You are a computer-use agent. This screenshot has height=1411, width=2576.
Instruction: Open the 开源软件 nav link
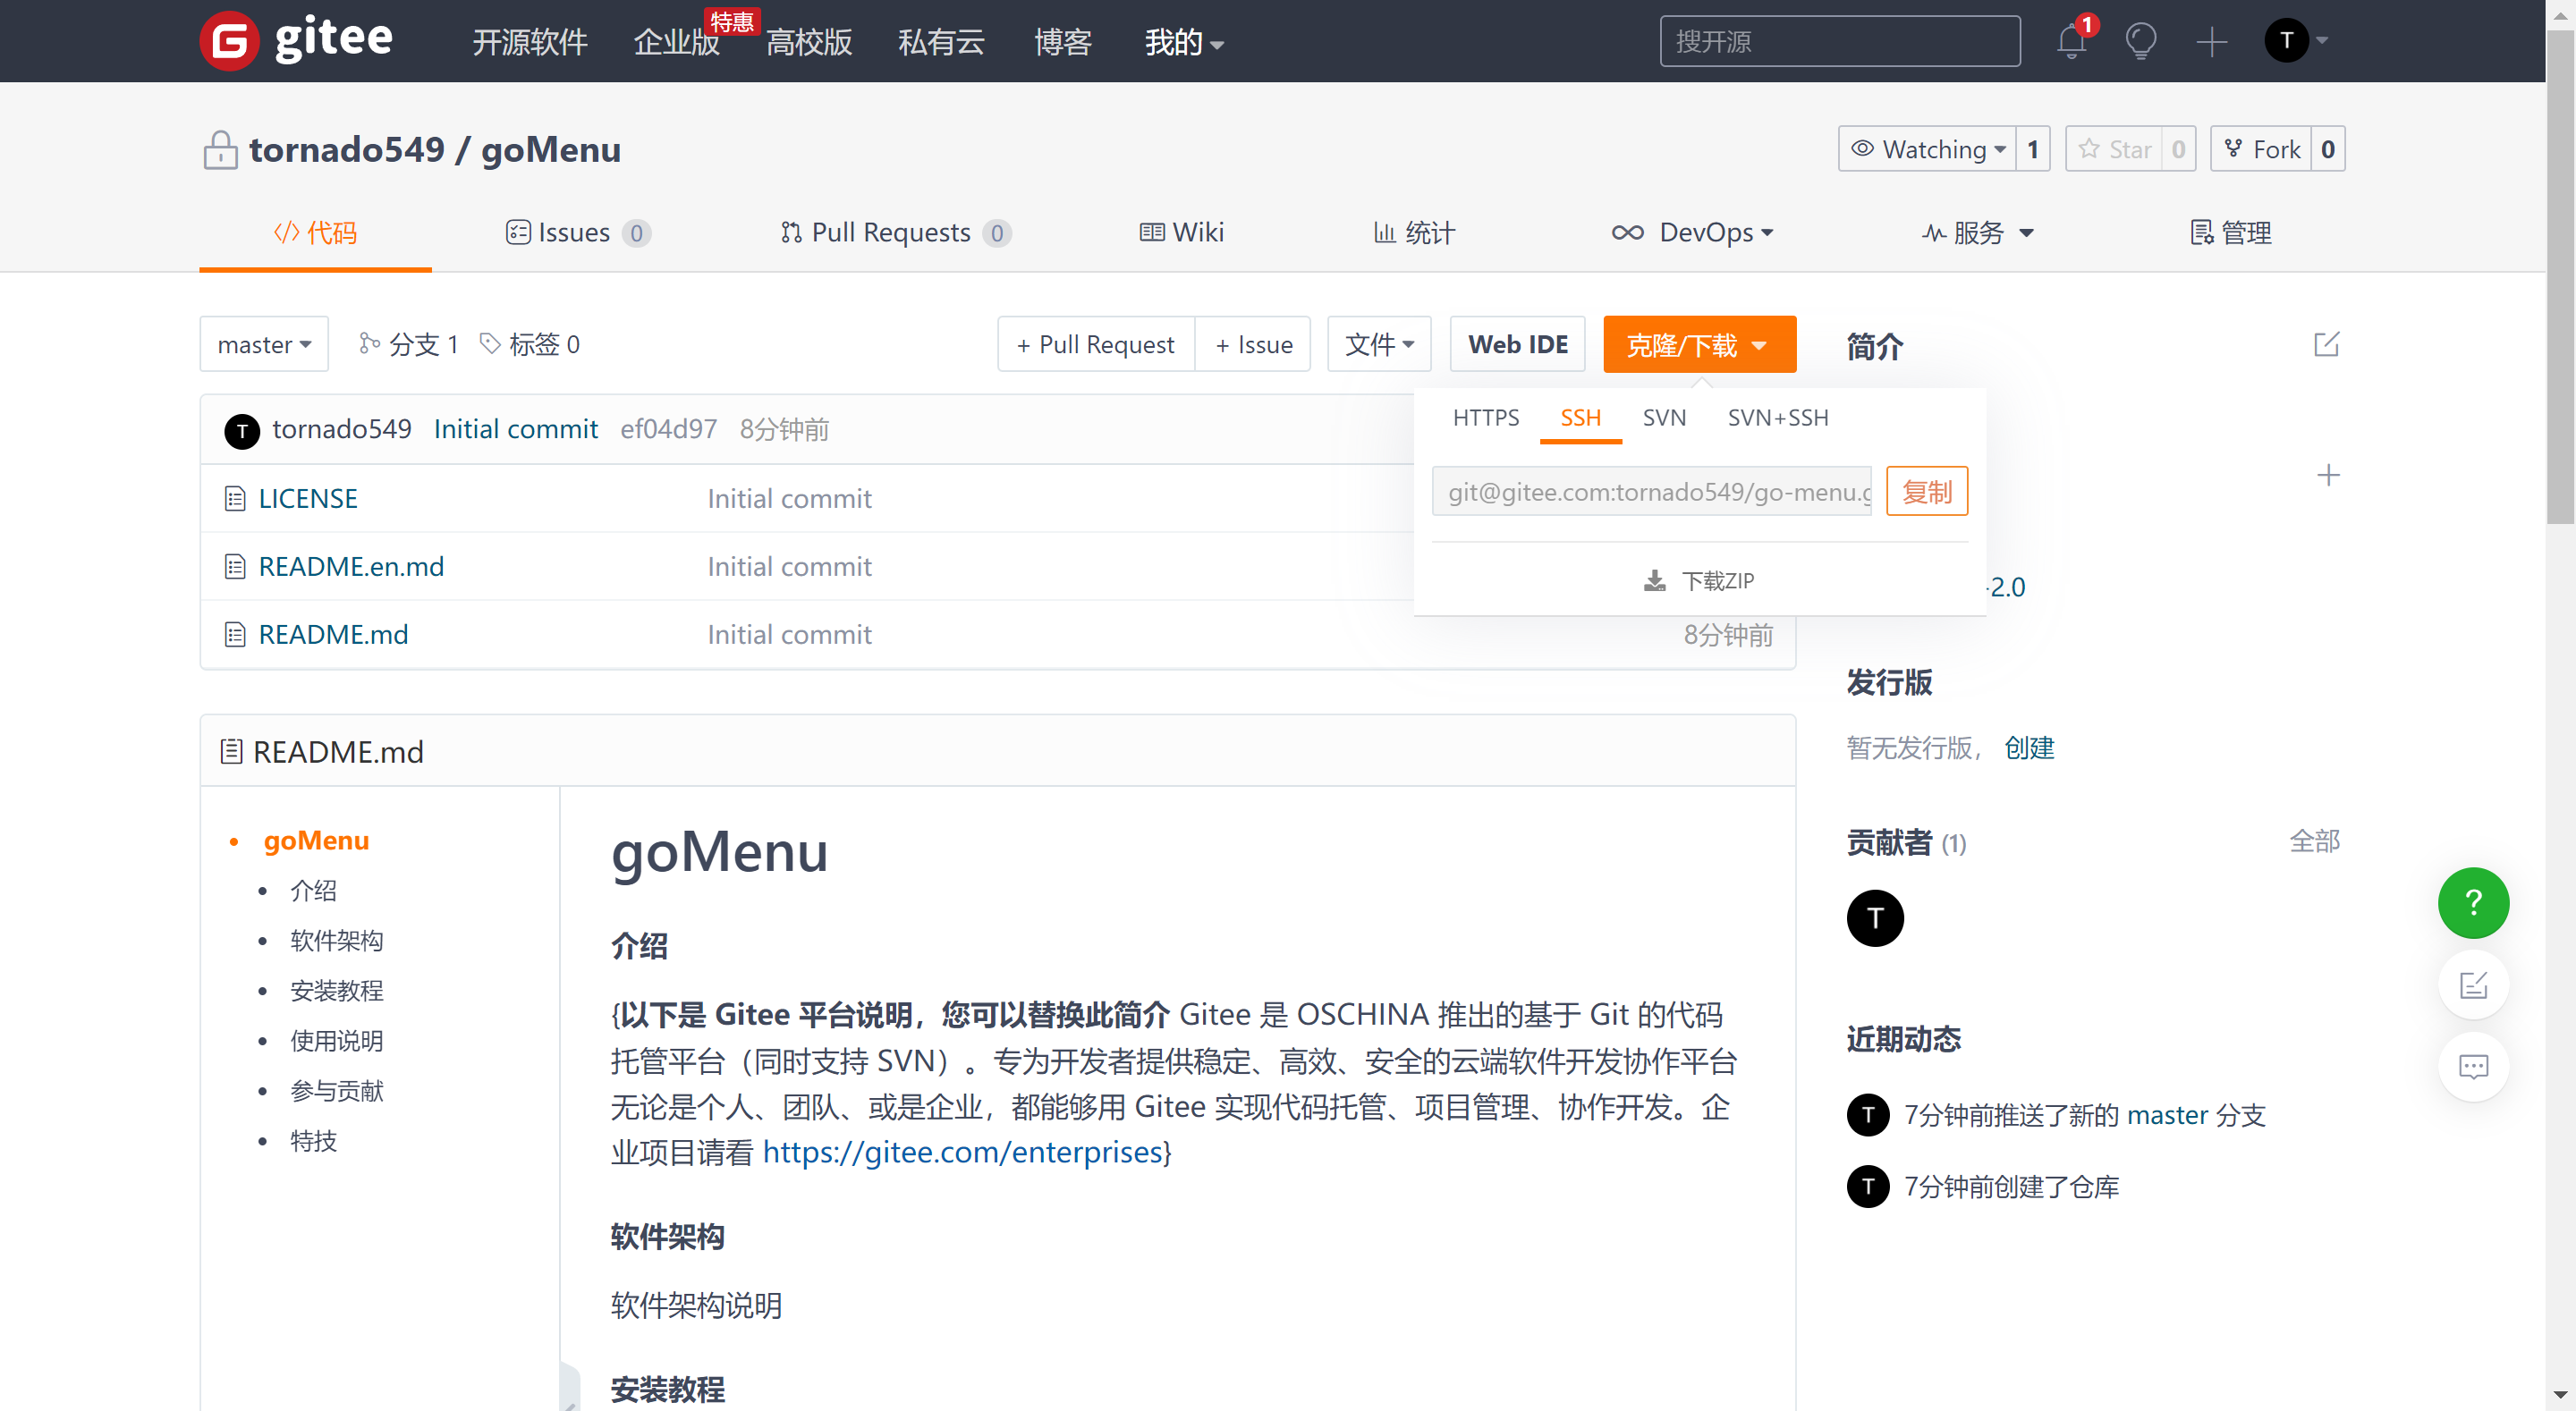click(530, 42)
